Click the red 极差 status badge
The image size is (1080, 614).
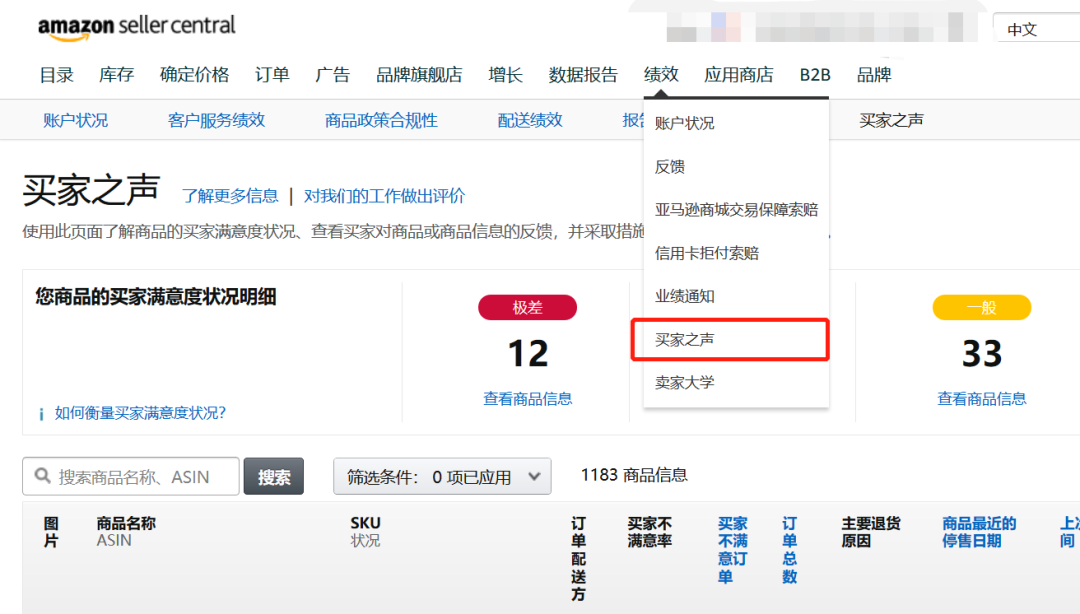(x=528, y=307)
